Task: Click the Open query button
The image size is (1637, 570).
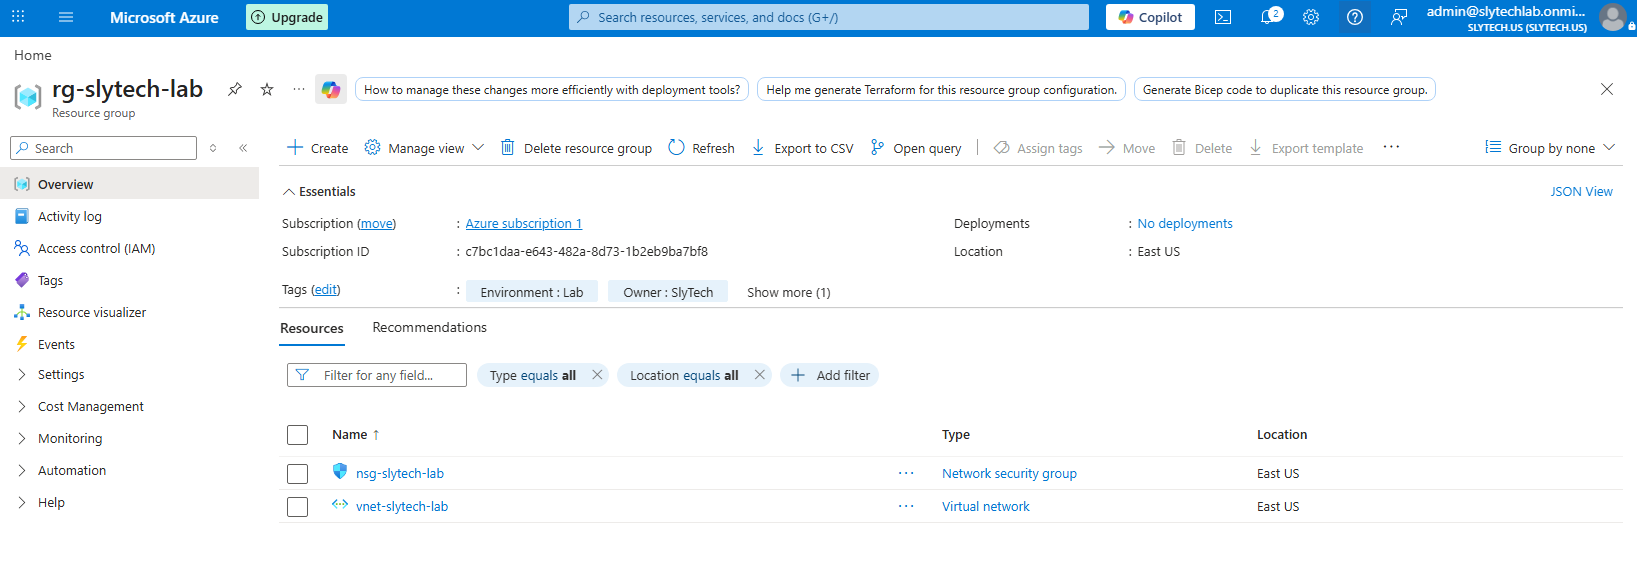Action: [915, 148]
